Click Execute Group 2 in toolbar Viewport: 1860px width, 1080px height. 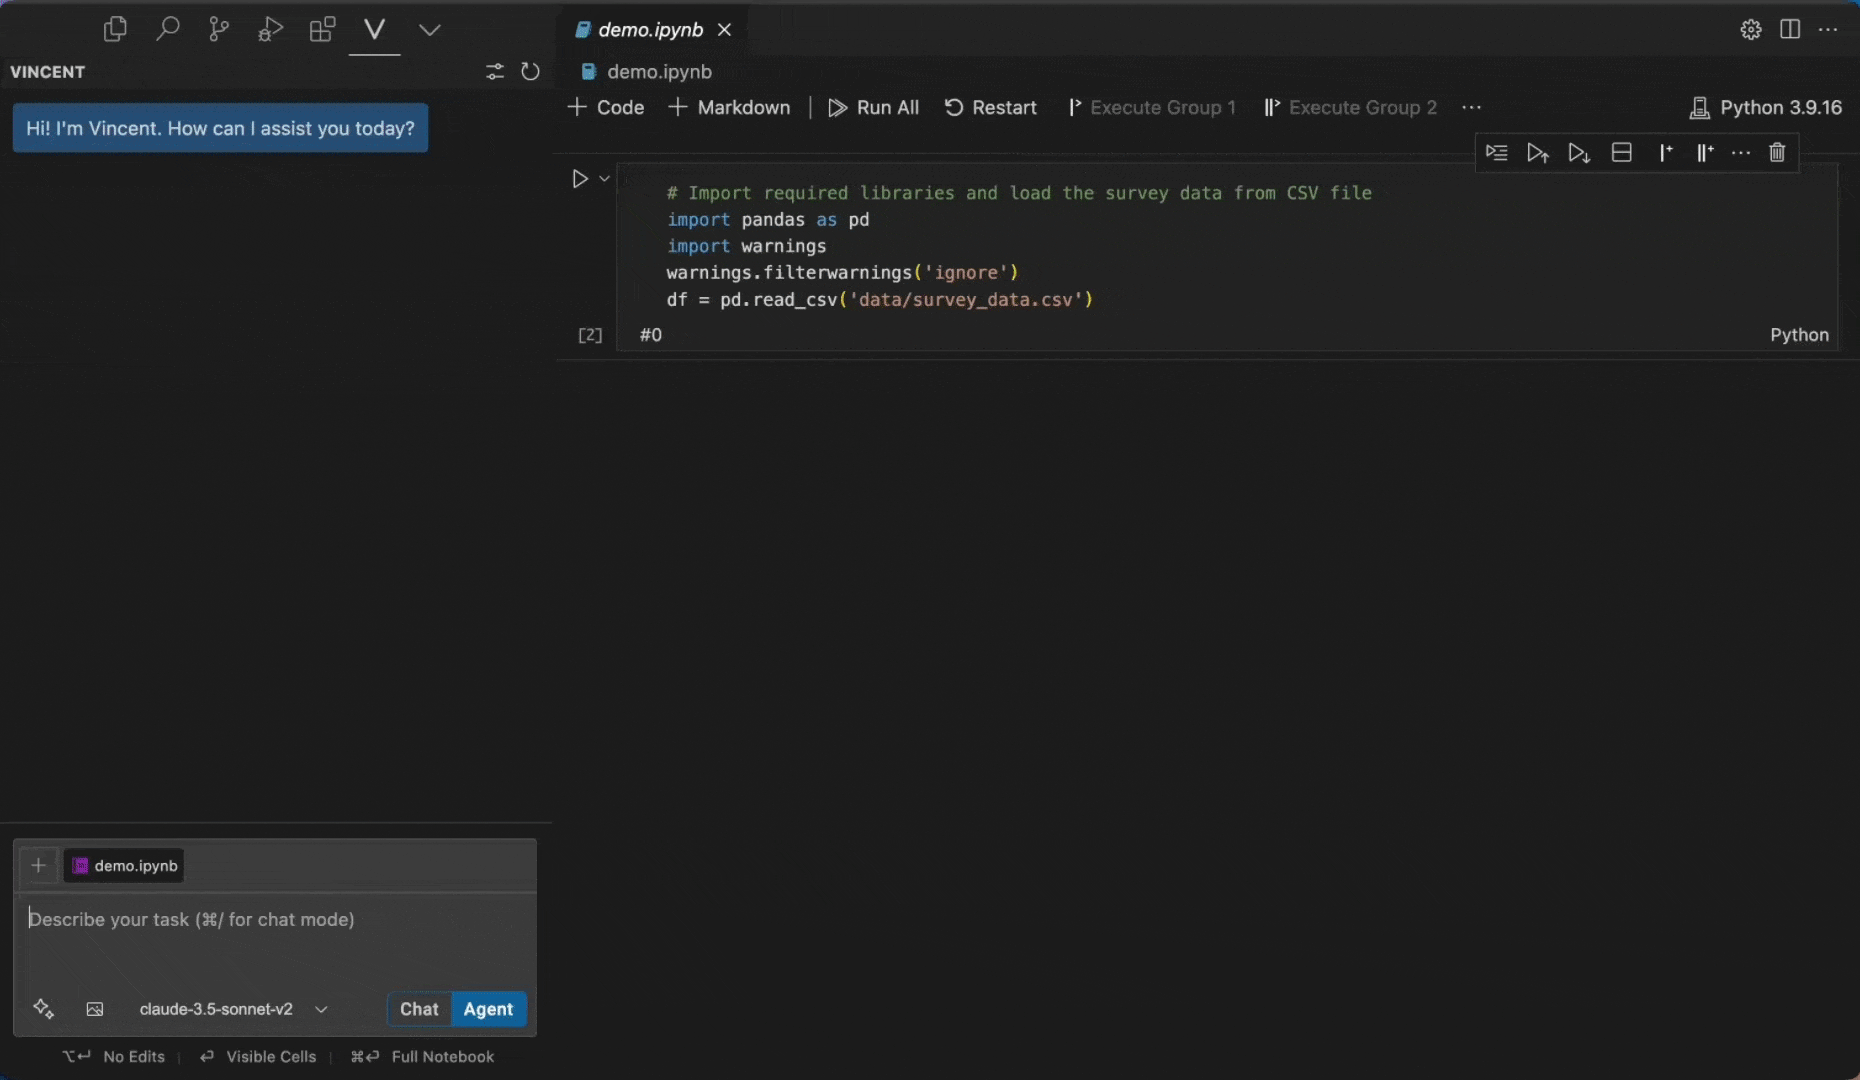click(x=1350, y=107)
